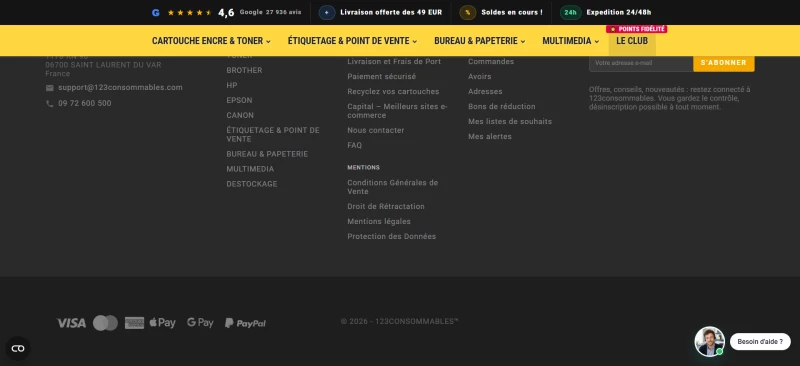Open Capital – Meilleurs sites e-commerce link
Image resolution: width=800 pixels, height=366 pixels.
click(x=397, y=111)
